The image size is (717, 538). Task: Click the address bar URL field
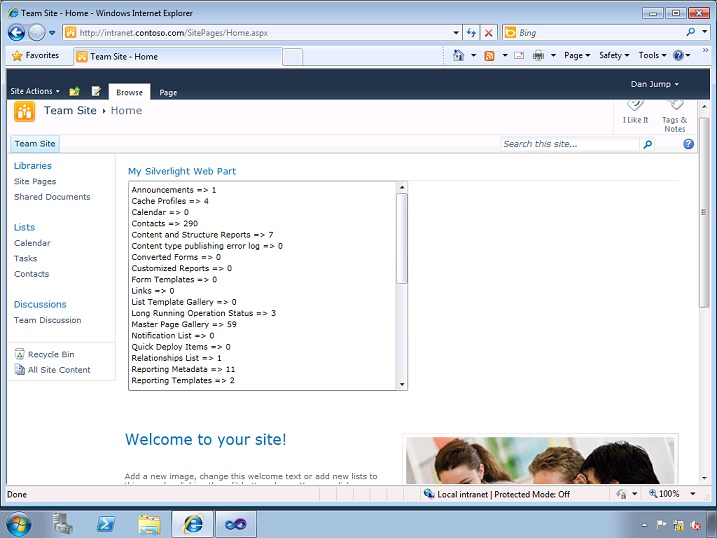pos(258,32)
